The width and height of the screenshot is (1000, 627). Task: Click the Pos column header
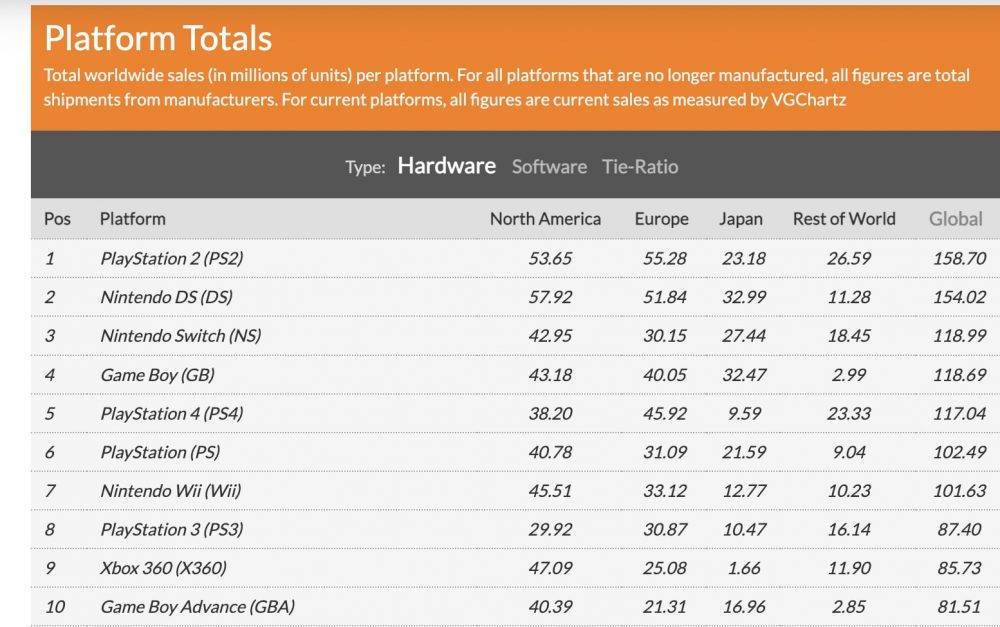pos(57,219)
